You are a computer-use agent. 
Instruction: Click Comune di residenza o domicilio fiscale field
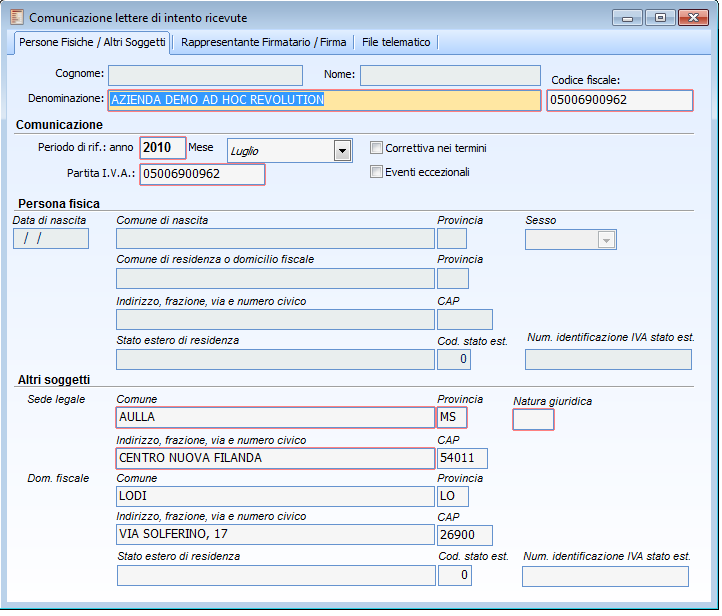tap(275, 279)
